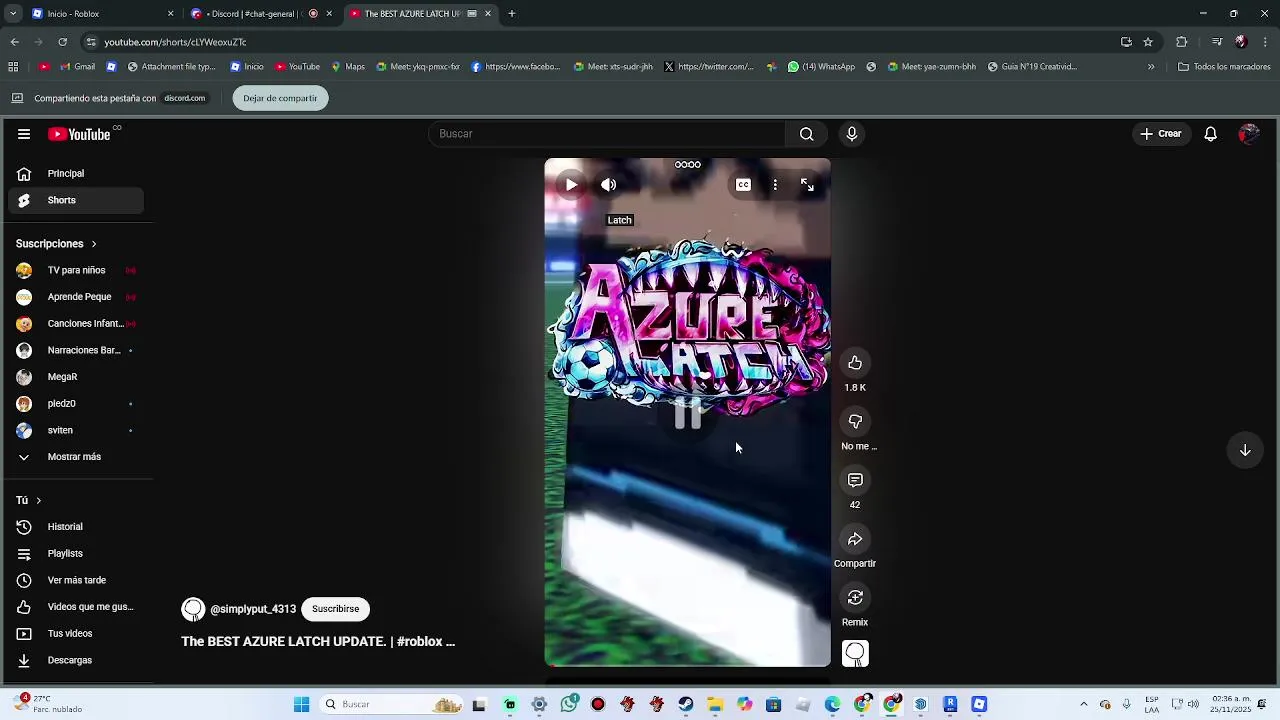Toggle closed captions on the Short
The width and height of the screenshot is (1280, 720).
[x=743, y=185]
